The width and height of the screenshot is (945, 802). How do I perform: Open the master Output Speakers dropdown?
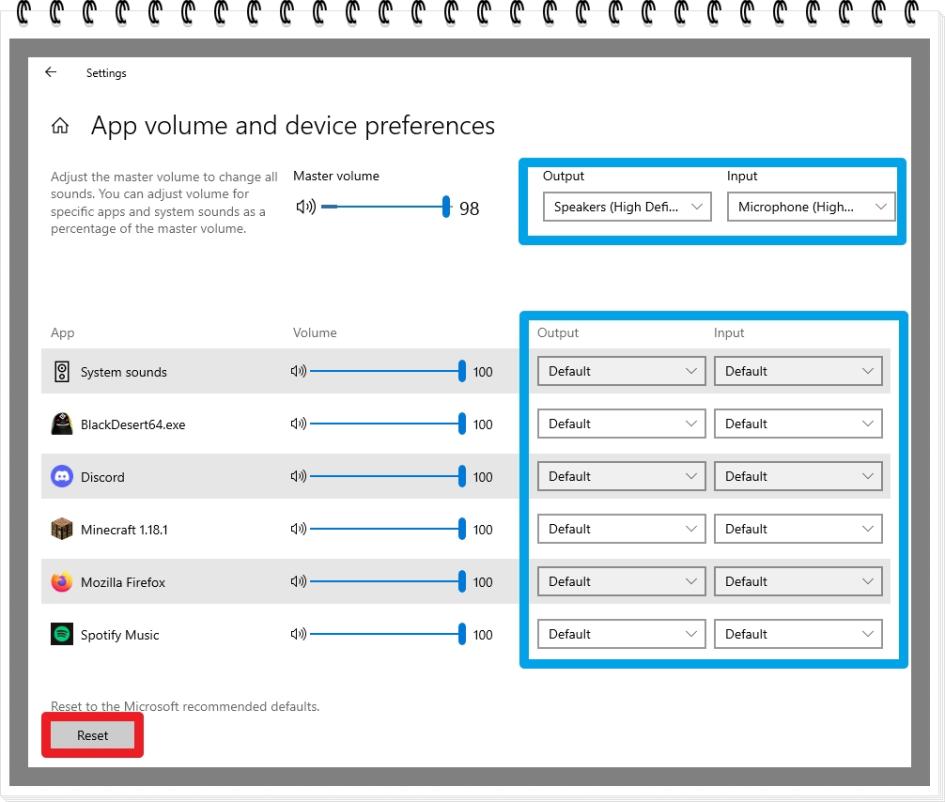(627, 207)
